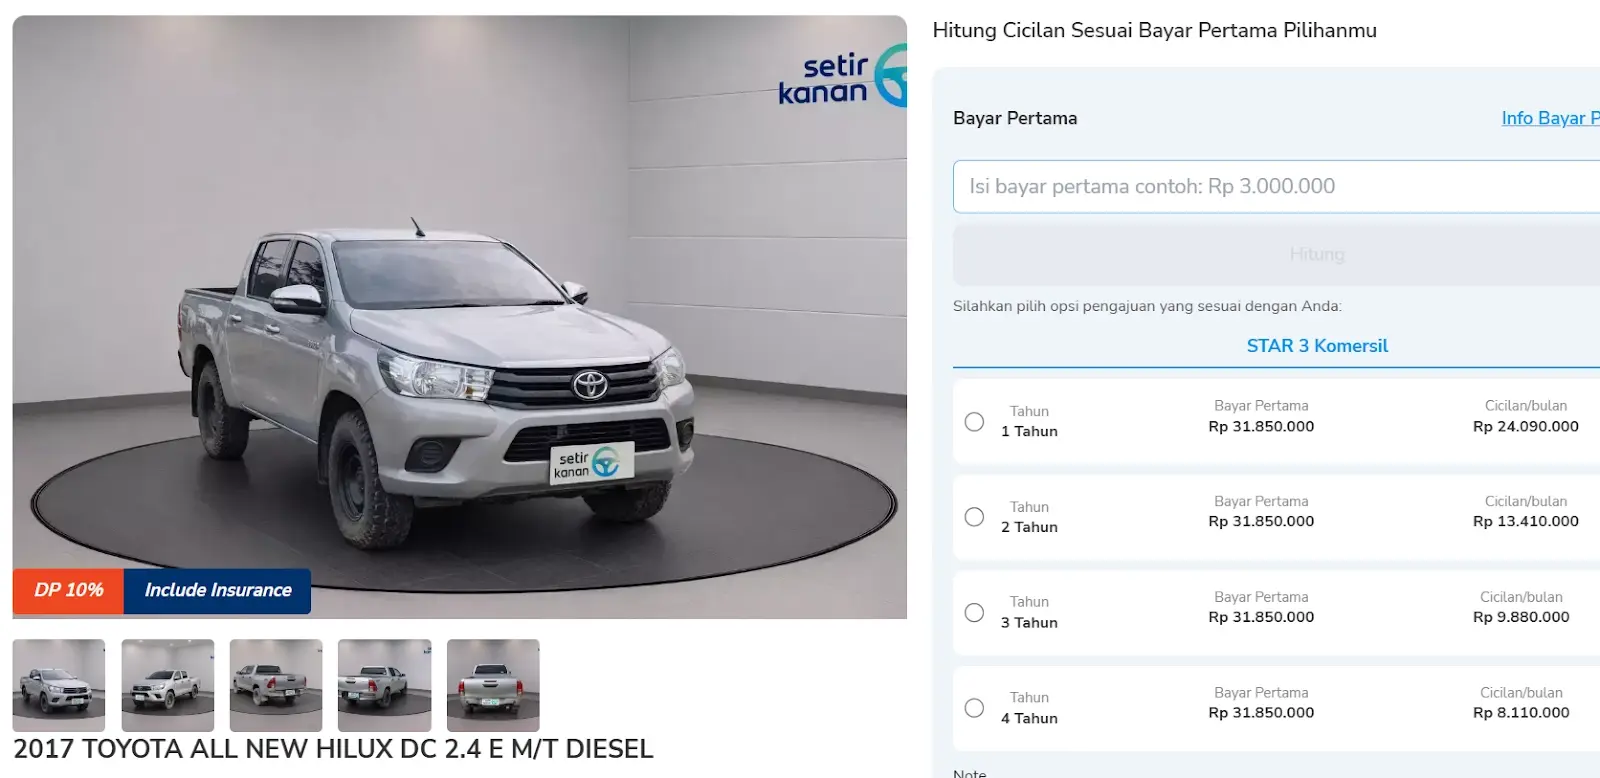Open the STAR 3 Komersil tab

(x=1317, y=346)
